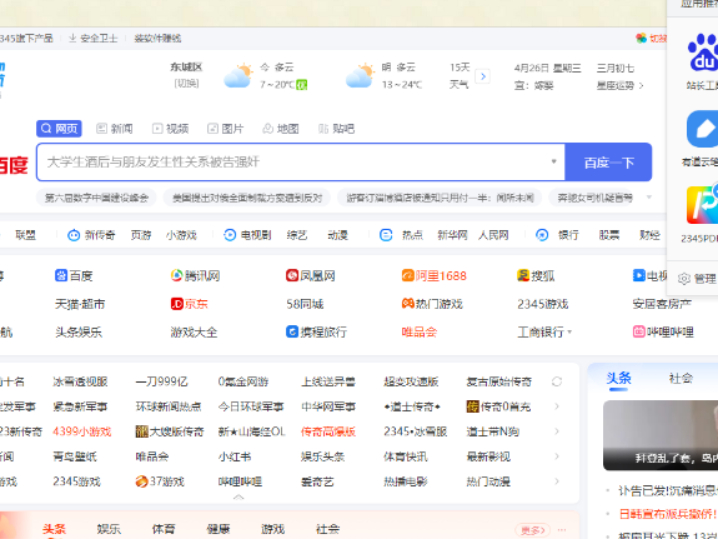Click tomorrow's cloudy weather icon
Viewport: 718px width, 539px height.
click(x=360, y=76)
